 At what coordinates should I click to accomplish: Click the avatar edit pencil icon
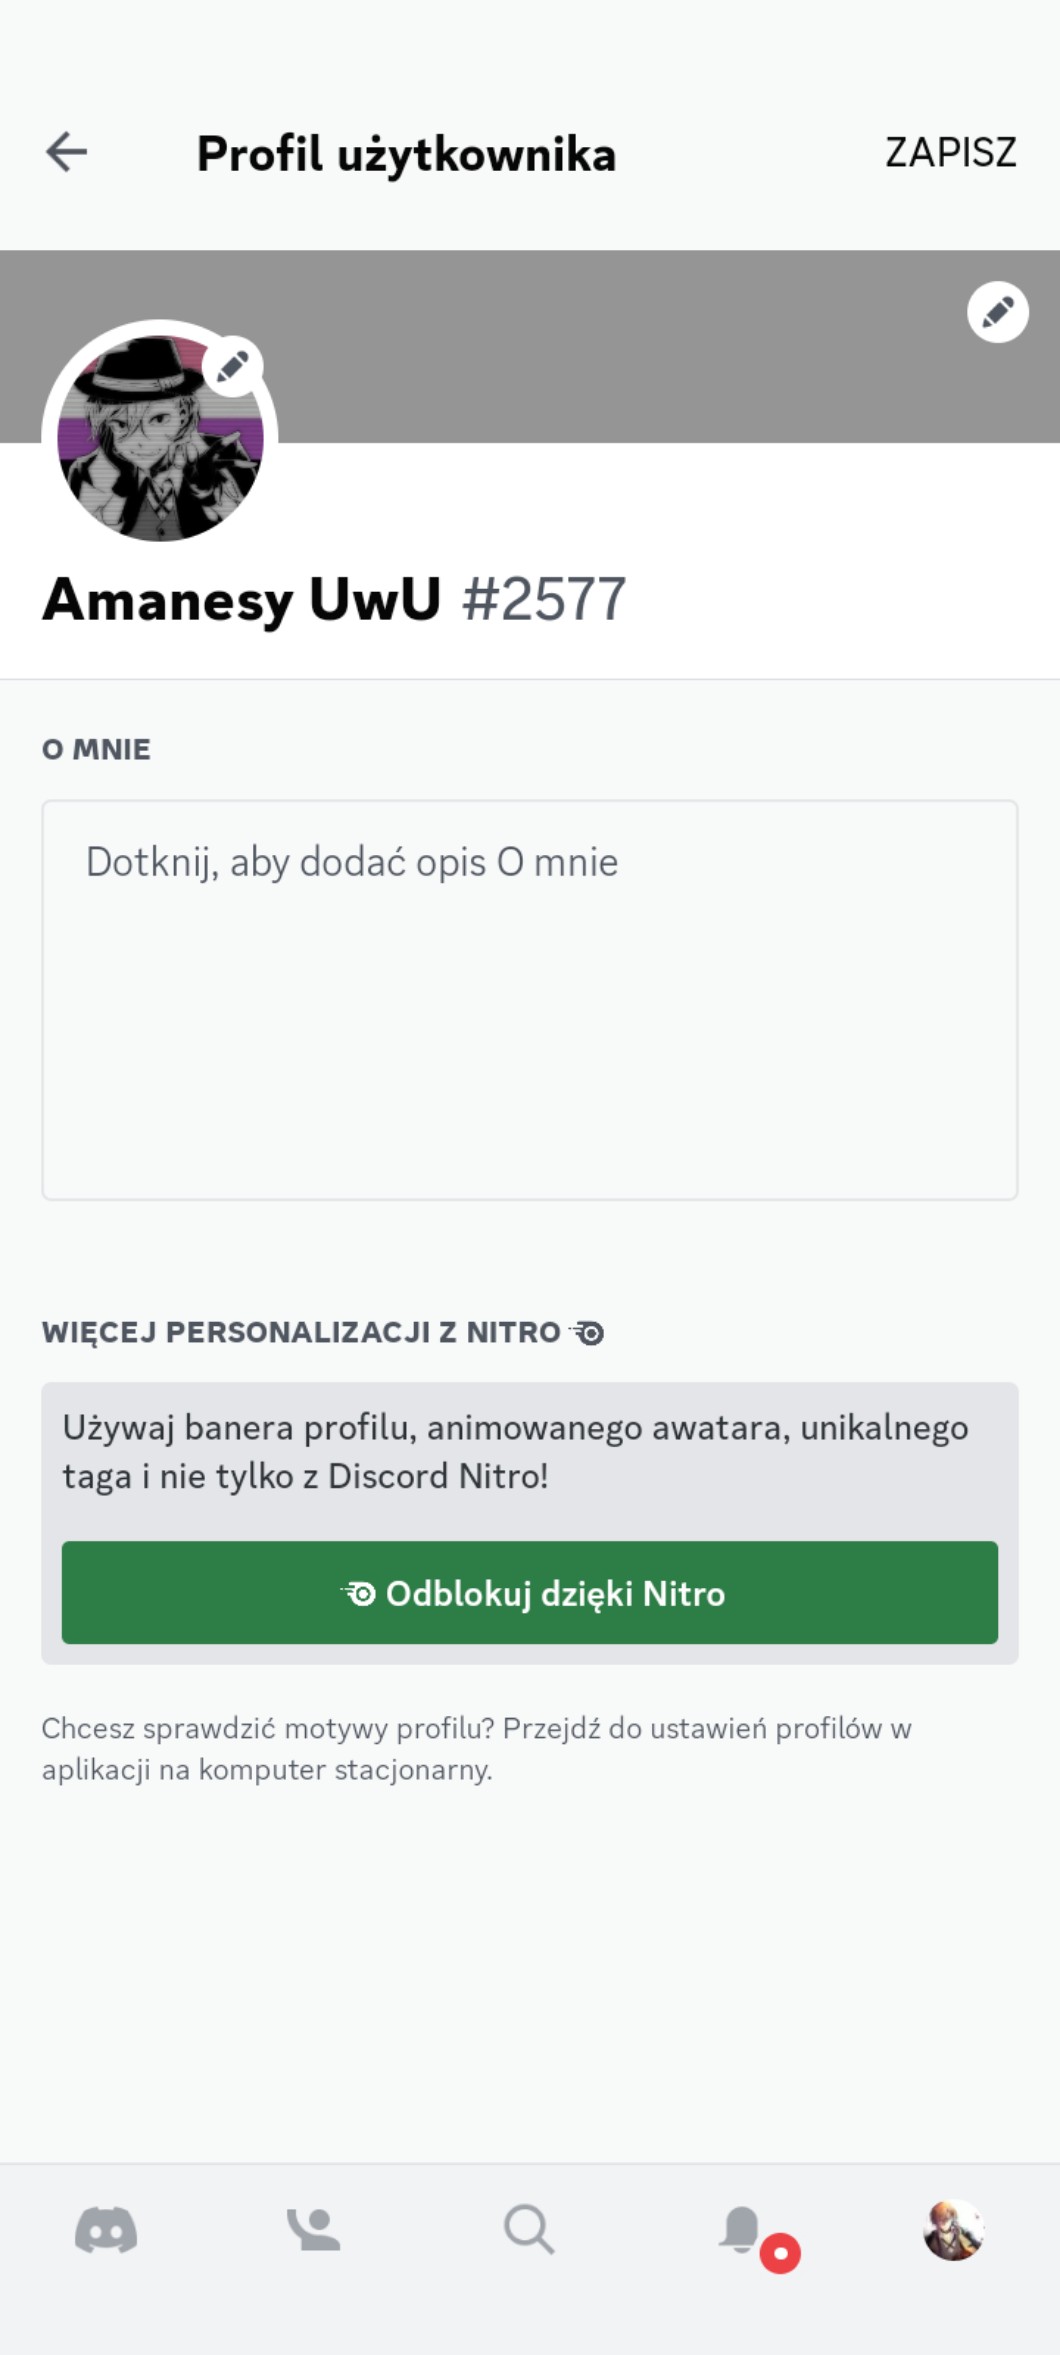(x=232, y=366)
